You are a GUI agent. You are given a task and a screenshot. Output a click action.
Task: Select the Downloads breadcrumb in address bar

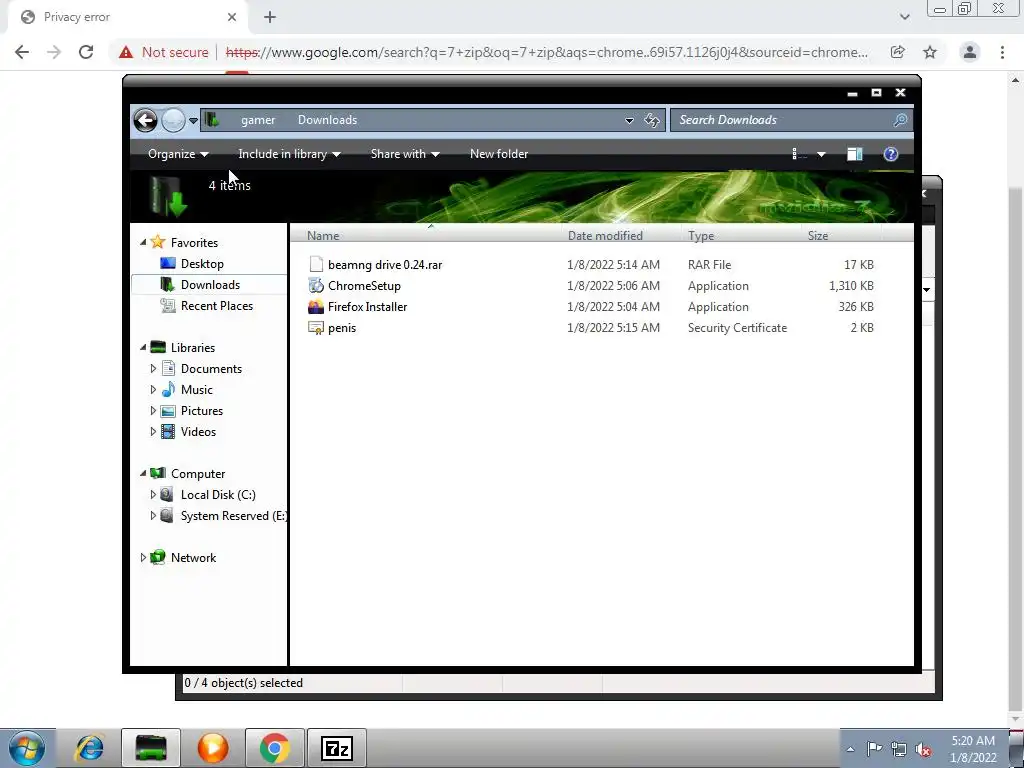coord(327,120)
